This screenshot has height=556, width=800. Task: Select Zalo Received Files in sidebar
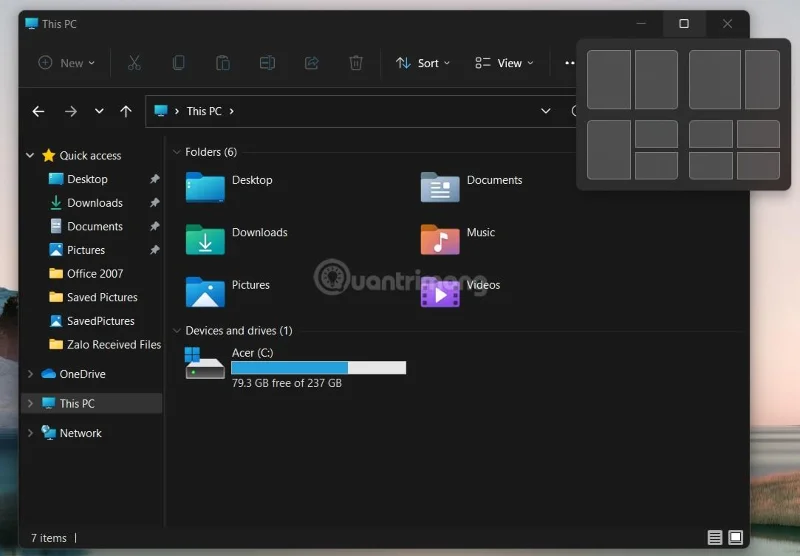point(114,344)
